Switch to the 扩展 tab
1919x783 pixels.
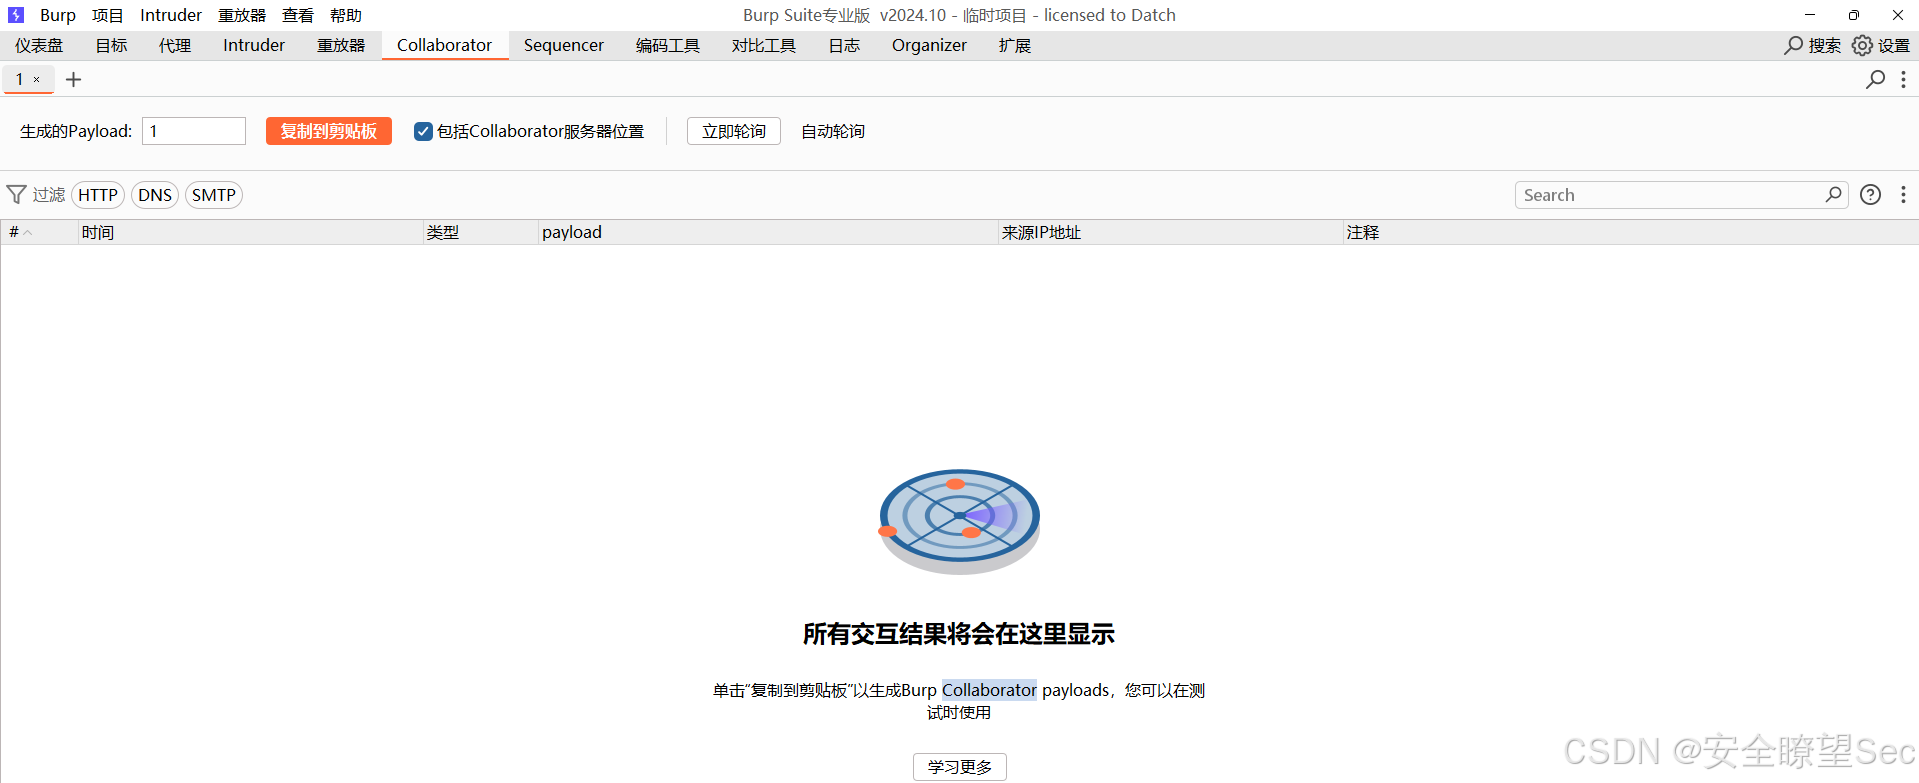pyautogui.click(x=1015, y=45)
